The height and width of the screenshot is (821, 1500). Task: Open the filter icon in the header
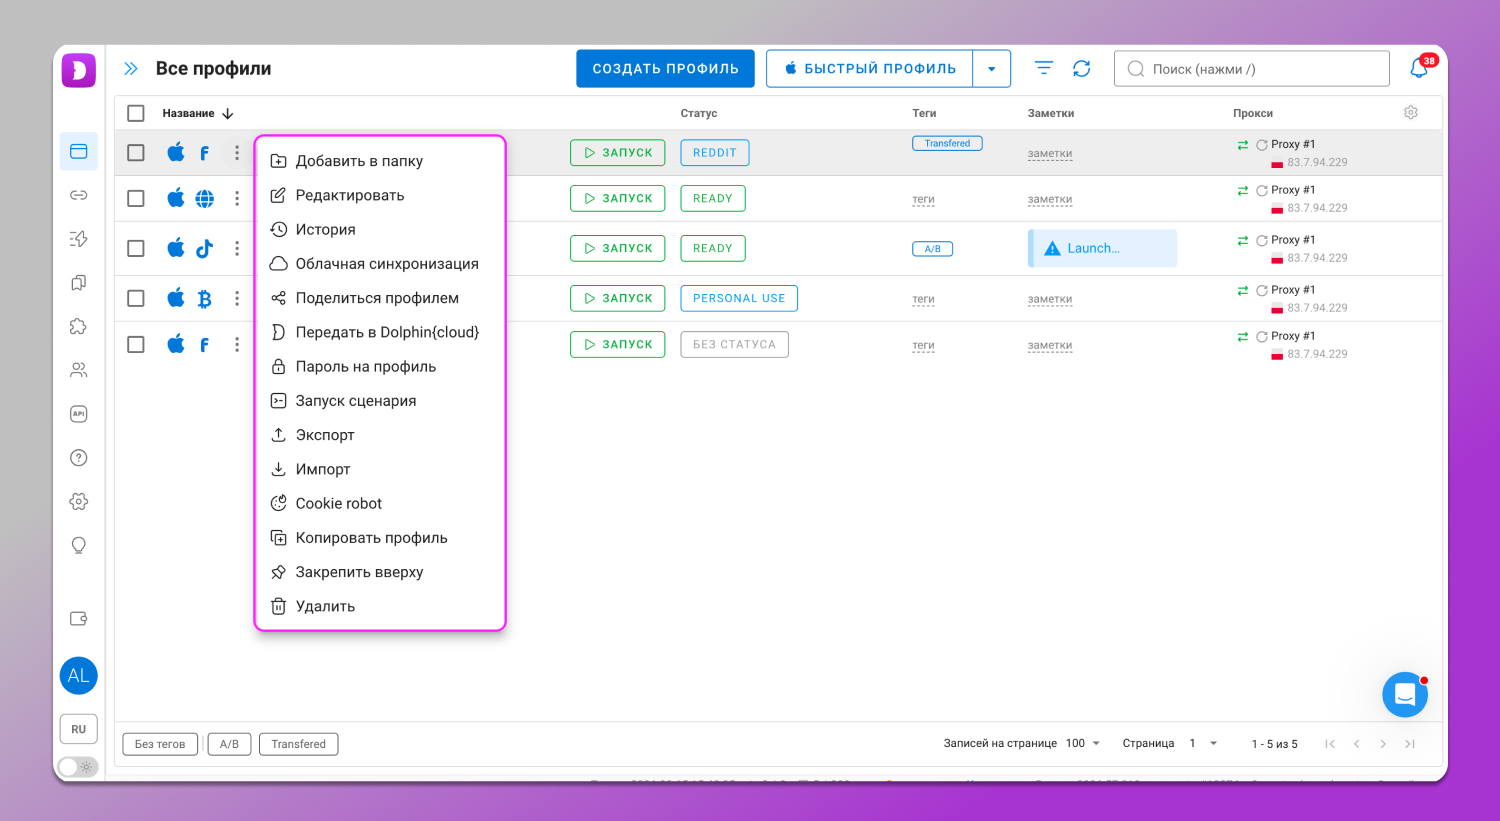pyautogui.click(x=1043, y=68)
